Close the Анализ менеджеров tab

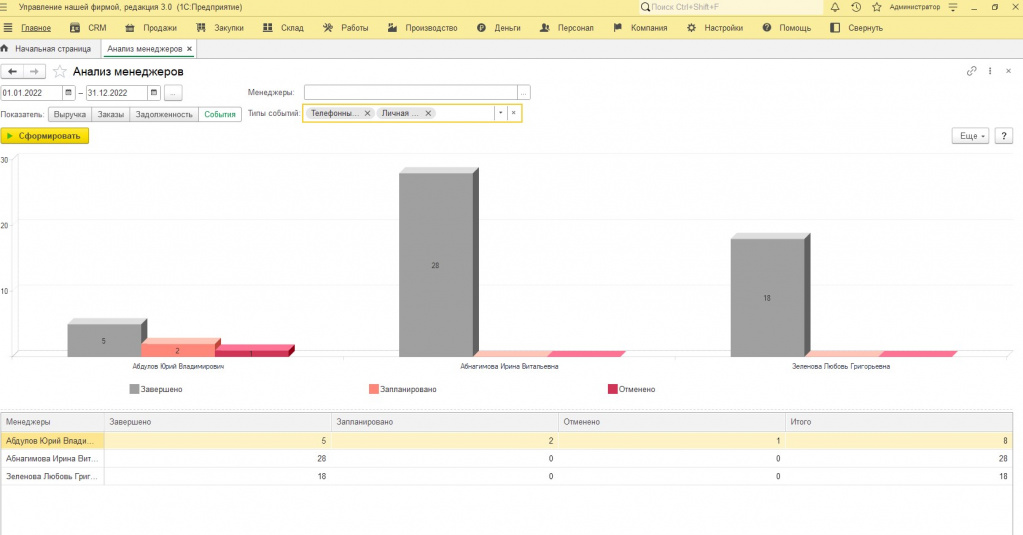click(x=189, y=49)
